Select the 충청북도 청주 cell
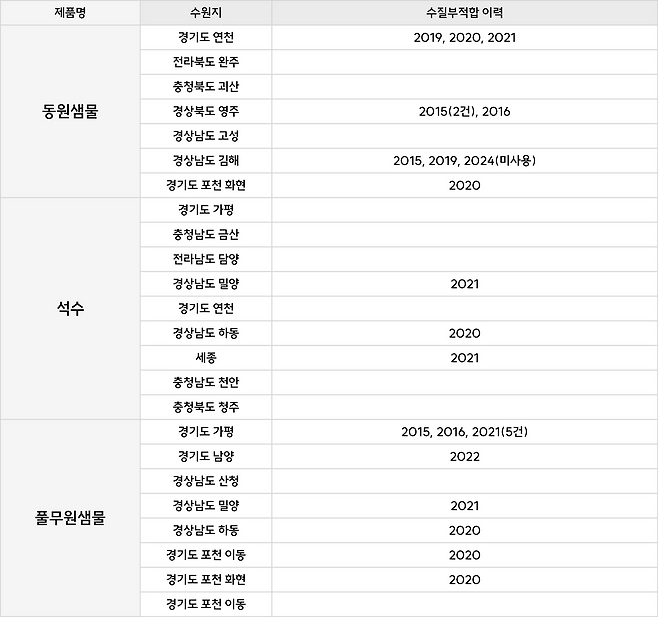The image size is (658, 617). pyautogui.click(x=205, y=407)
